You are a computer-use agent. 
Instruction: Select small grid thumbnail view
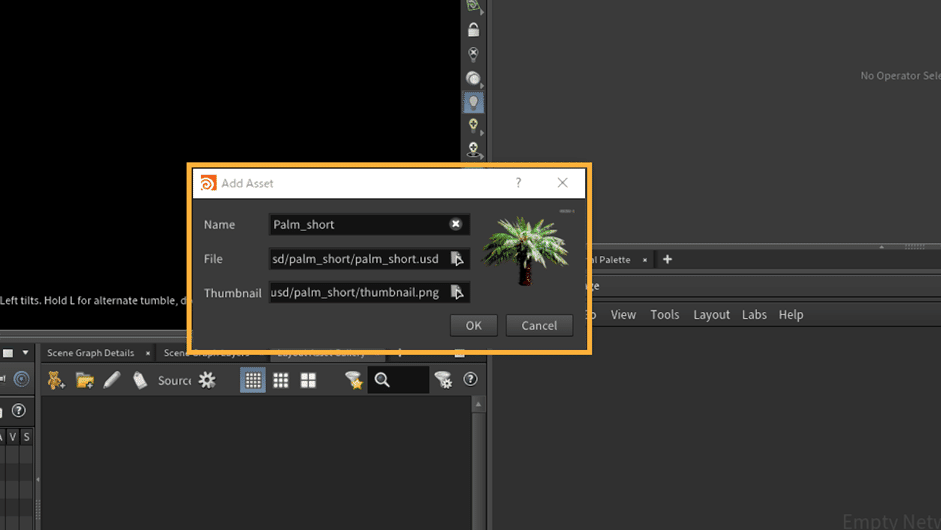click(x=253, y=380)
